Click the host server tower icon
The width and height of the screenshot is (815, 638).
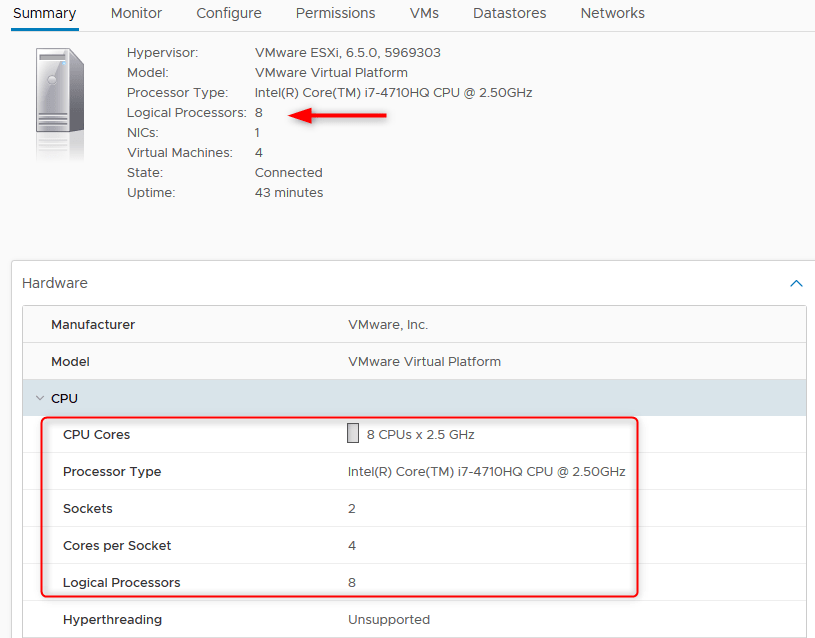[x=60, y=90]
